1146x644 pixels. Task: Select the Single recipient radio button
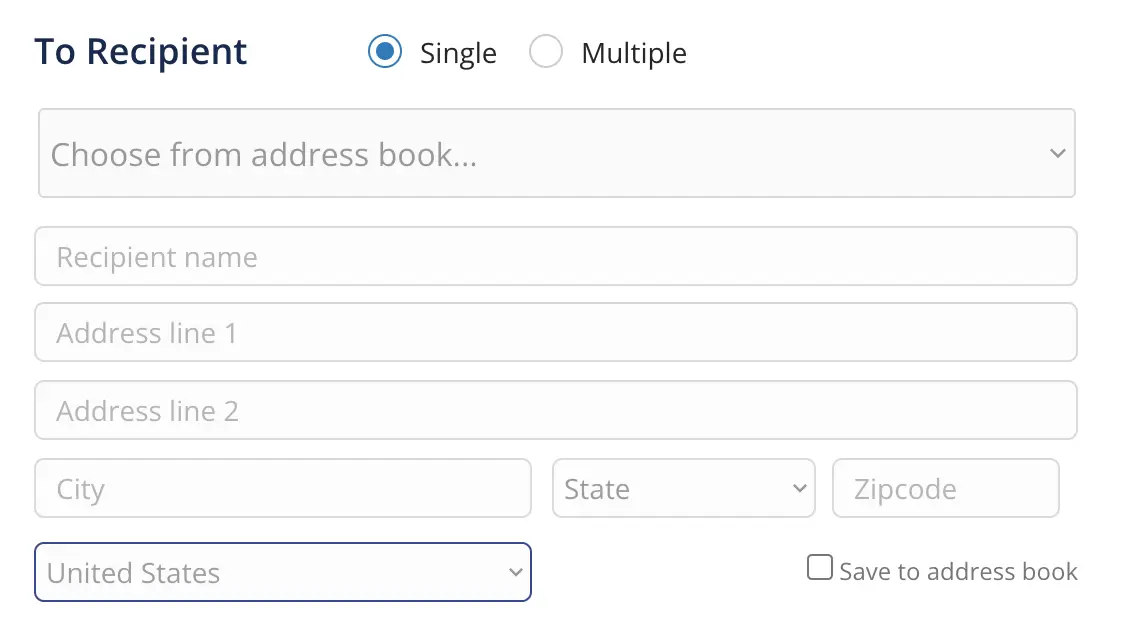click(385, 52)
